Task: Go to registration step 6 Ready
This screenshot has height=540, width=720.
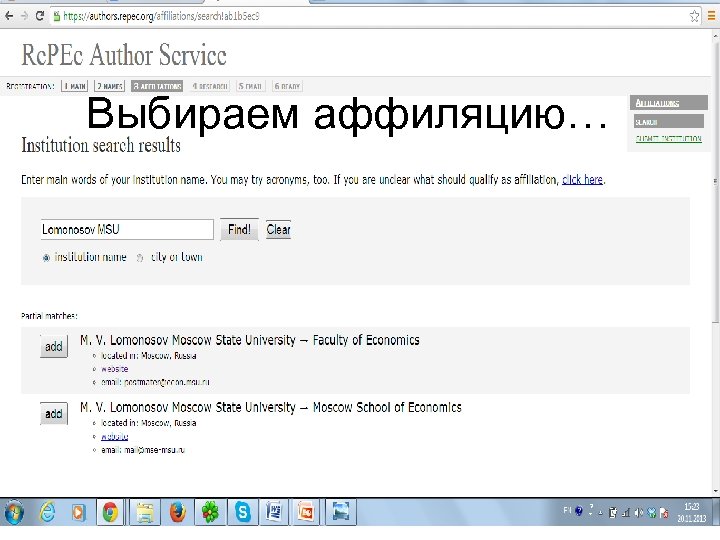Action: click(287, 86)
